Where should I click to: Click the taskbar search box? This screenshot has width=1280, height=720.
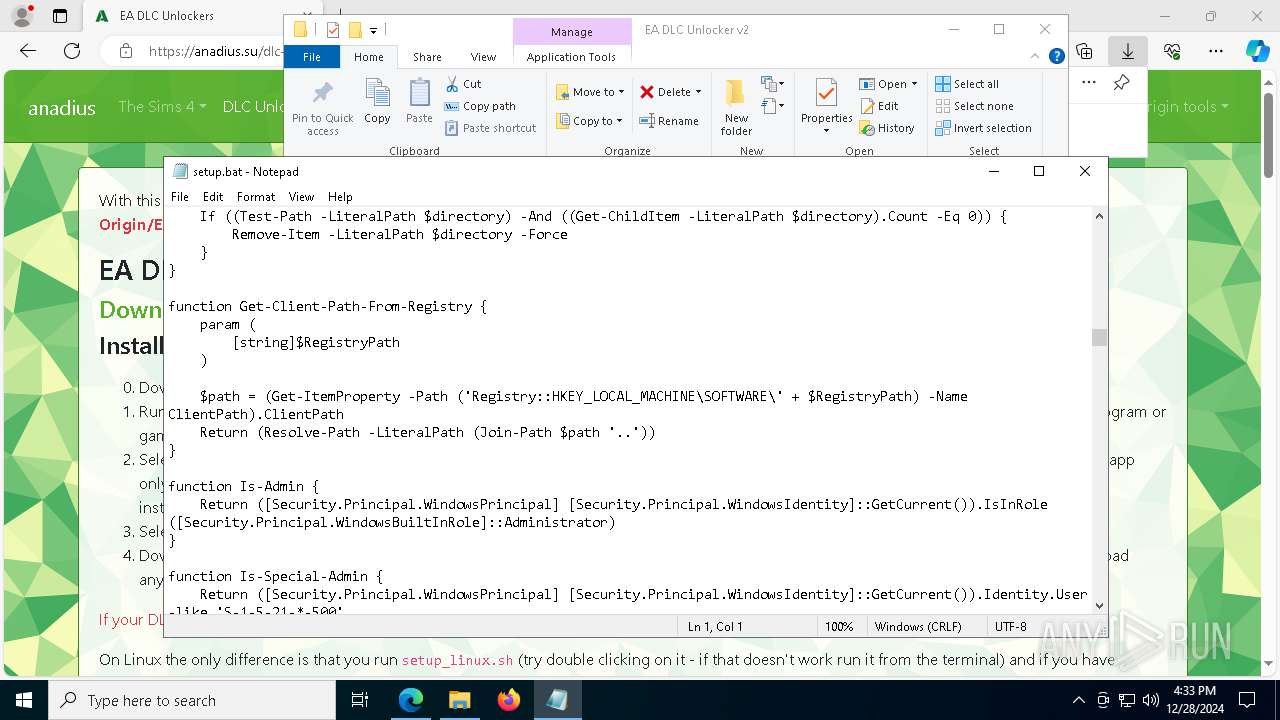(x=191, y=700)
